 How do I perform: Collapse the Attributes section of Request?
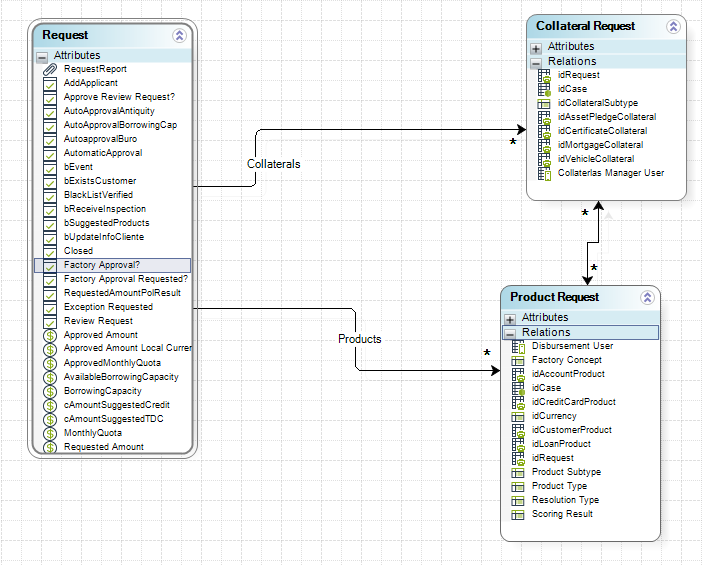[x=42, y=57]
